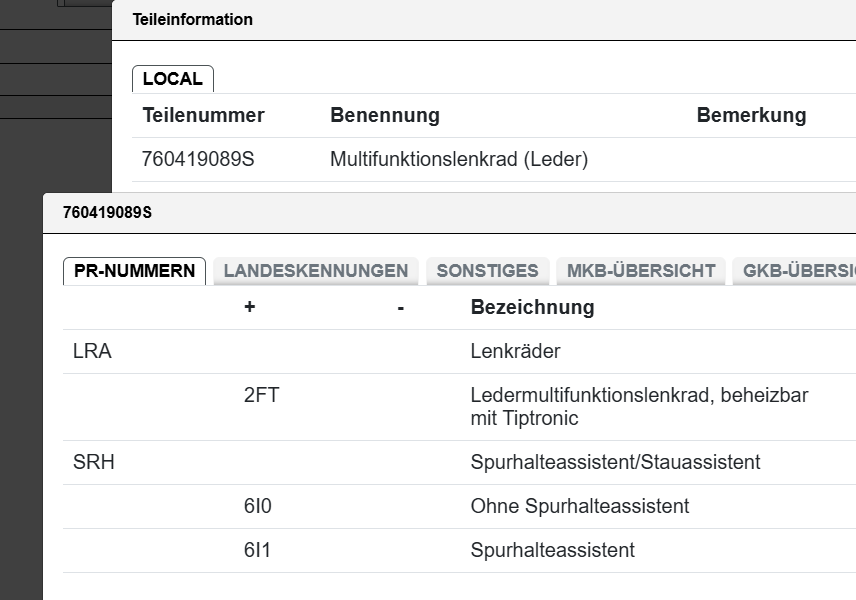Select the Multifunktionslenkrad (Leder) description

pyautogui.click(x=459, y=159)
